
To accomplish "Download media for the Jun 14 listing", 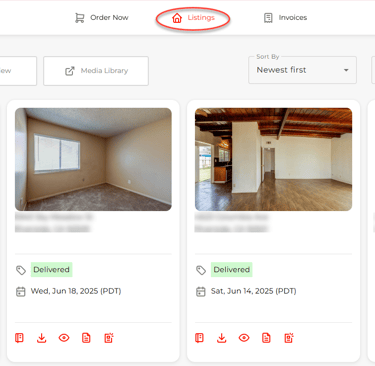I will (222, 338).
